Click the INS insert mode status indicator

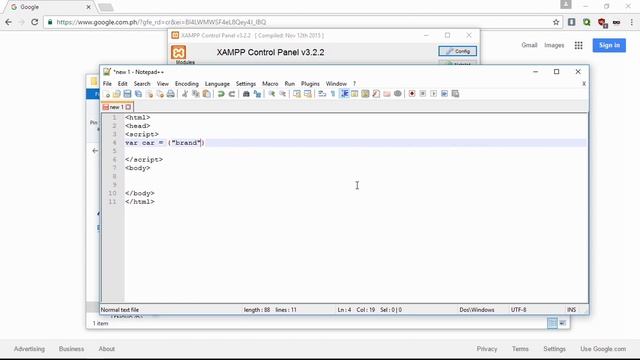coord(571,310)
